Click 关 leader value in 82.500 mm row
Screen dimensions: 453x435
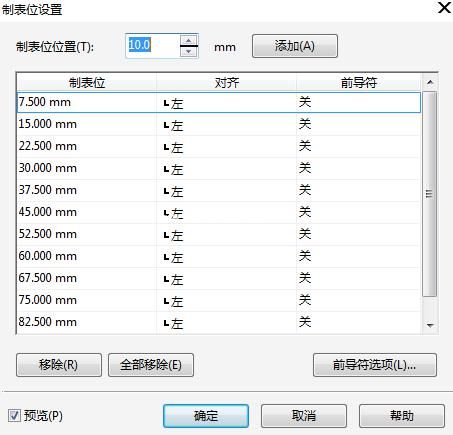(x=305, y=322)
